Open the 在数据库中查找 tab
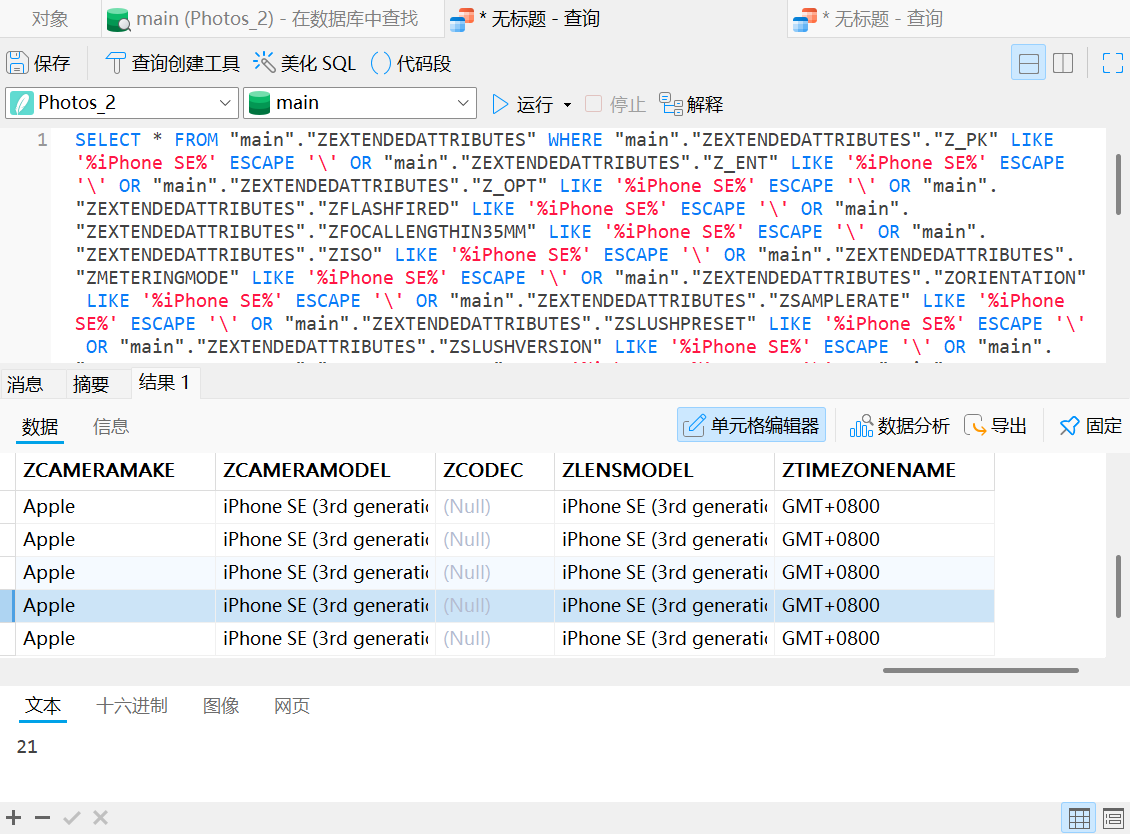This screenshot has height=834, width=1130. coord(273,19)
